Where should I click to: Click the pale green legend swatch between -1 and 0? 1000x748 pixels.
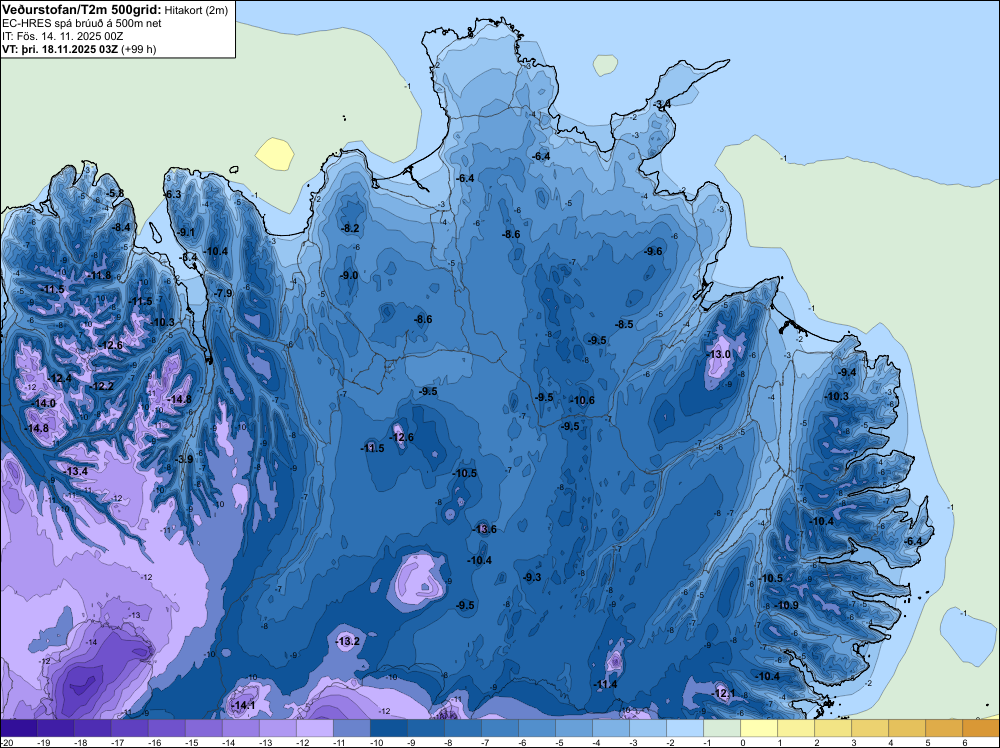tap(721, 728)
